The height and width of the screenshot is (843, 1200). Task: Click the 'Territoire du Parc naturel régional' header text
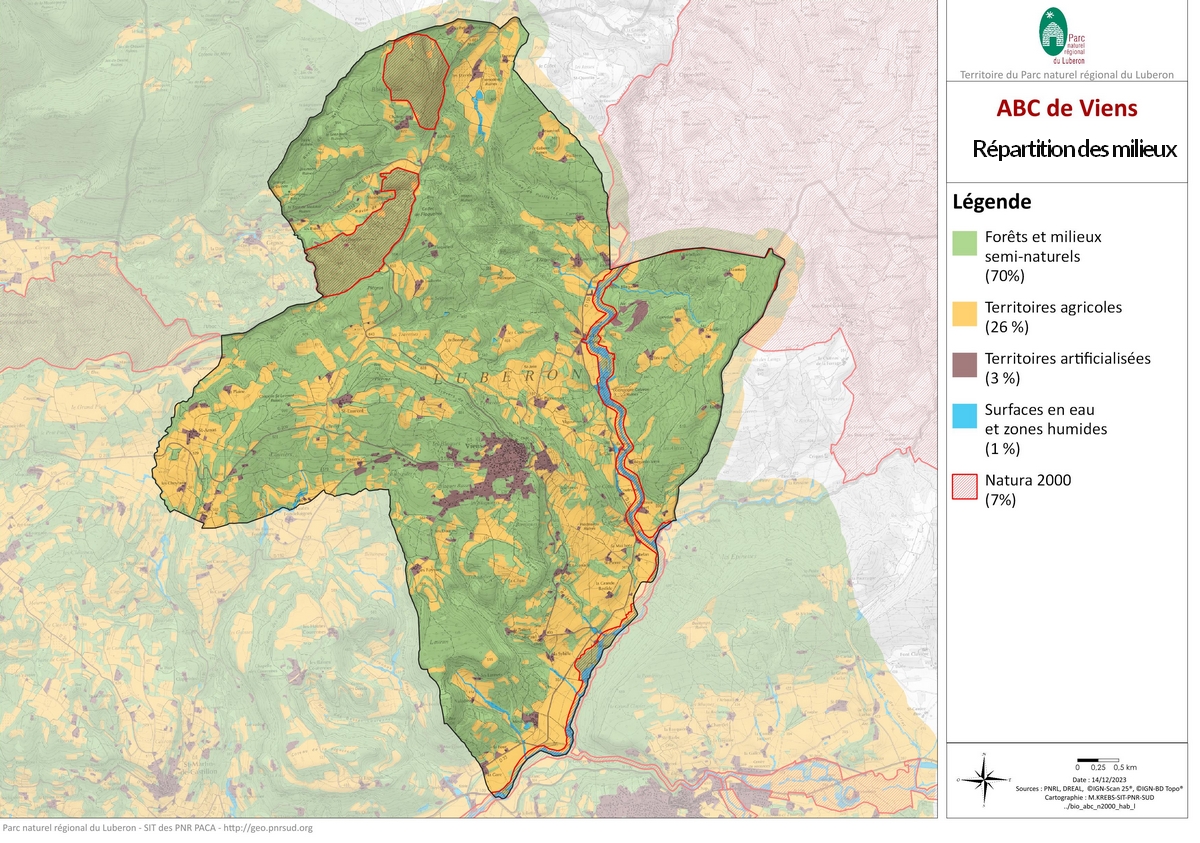pos(1065,75)
